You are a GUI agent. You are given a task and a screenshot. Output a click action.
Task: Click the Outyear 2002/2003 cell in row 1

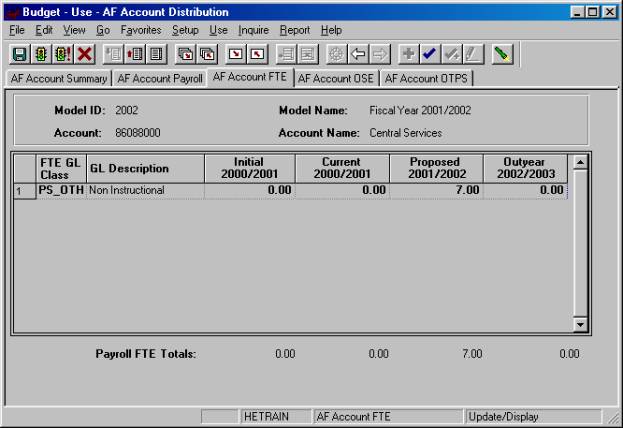tap(524, 190)
